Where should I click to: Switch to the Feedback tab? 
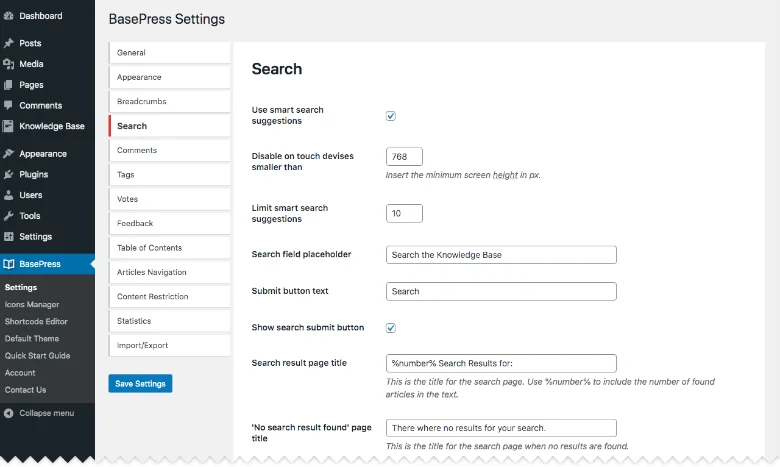click(x=170, y=223)
